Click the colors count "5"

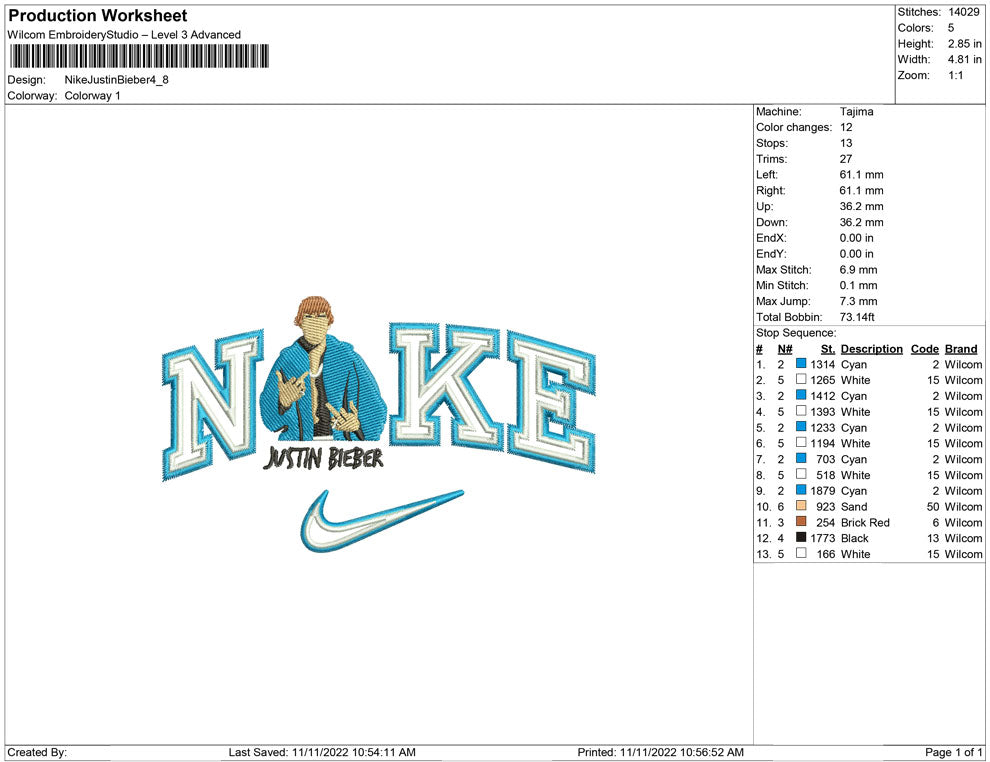(951, 28)
